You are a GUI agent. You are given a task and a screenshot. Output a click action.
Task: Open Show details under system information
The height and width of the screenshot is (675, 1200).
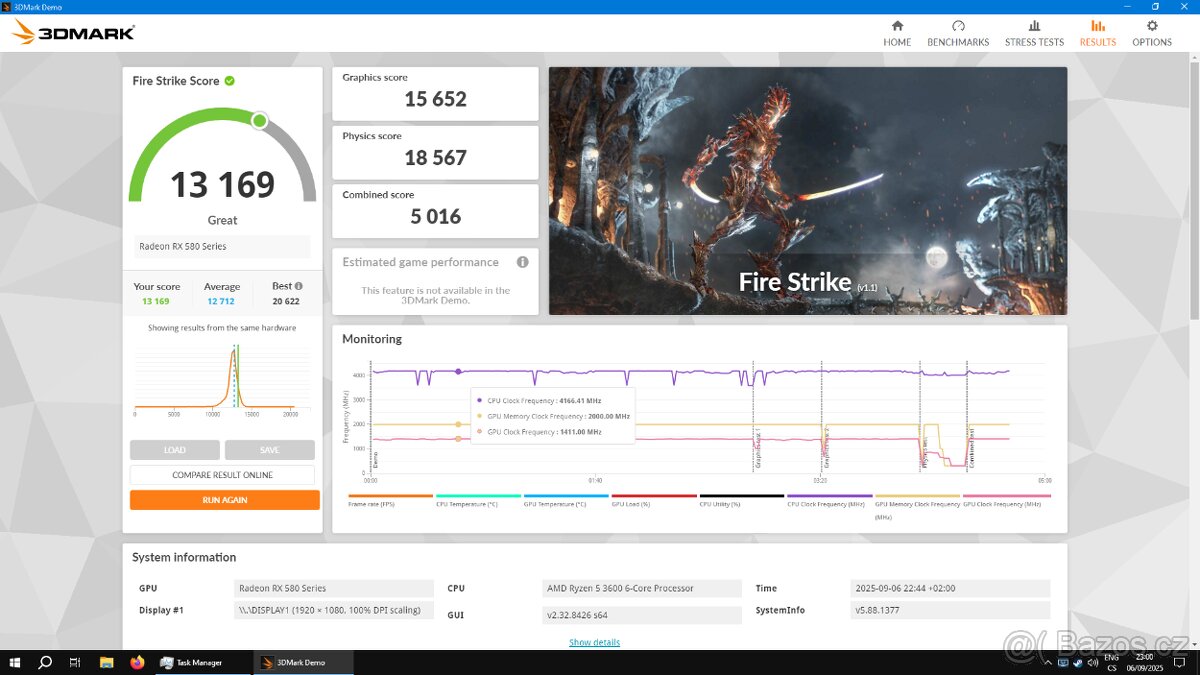594,641
